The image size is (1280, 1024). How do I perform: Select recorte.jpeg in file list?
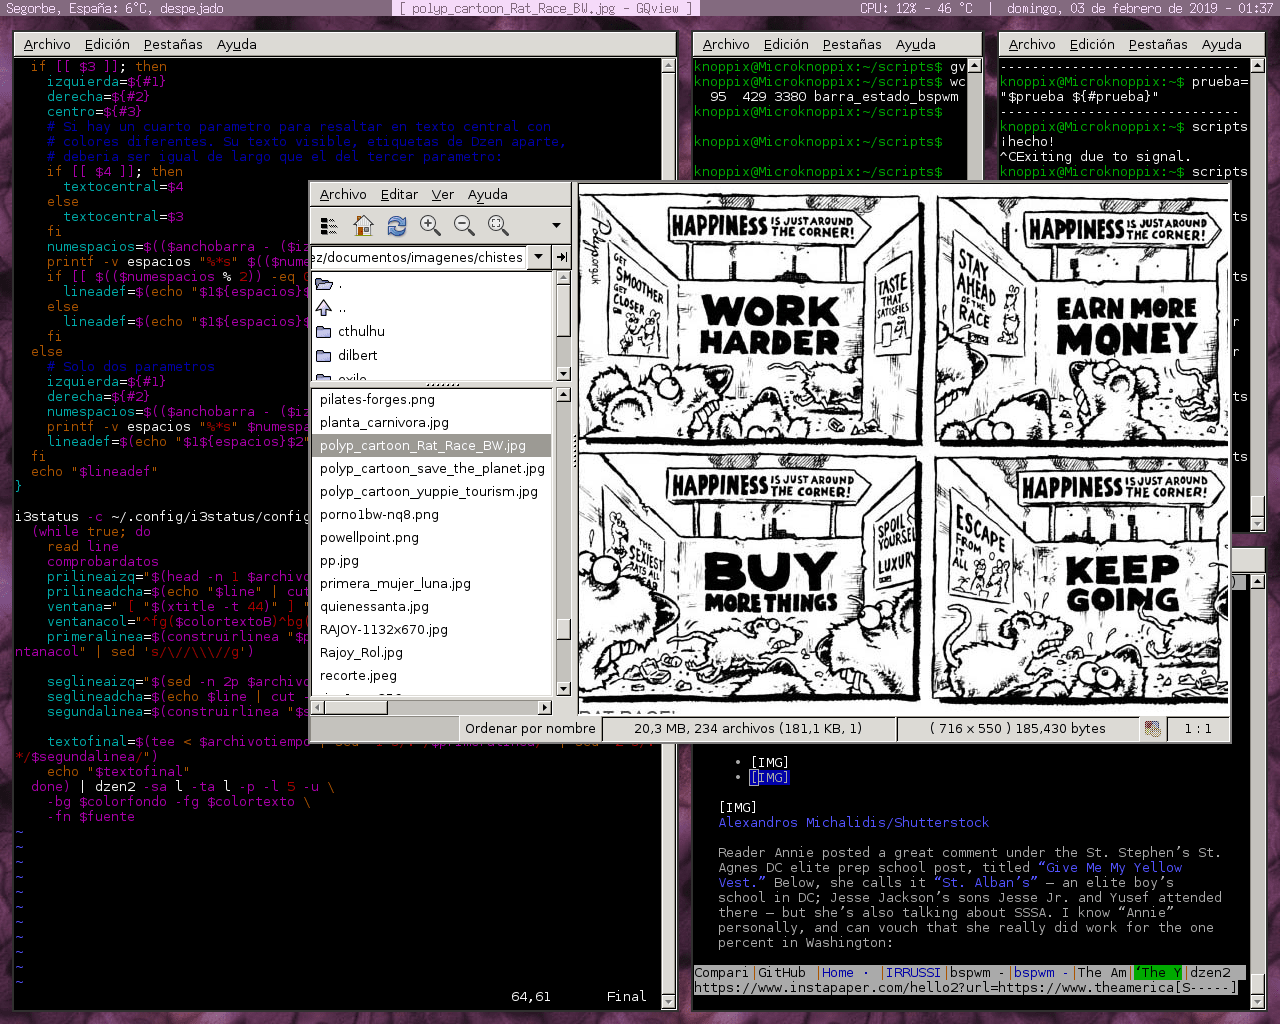432,675
